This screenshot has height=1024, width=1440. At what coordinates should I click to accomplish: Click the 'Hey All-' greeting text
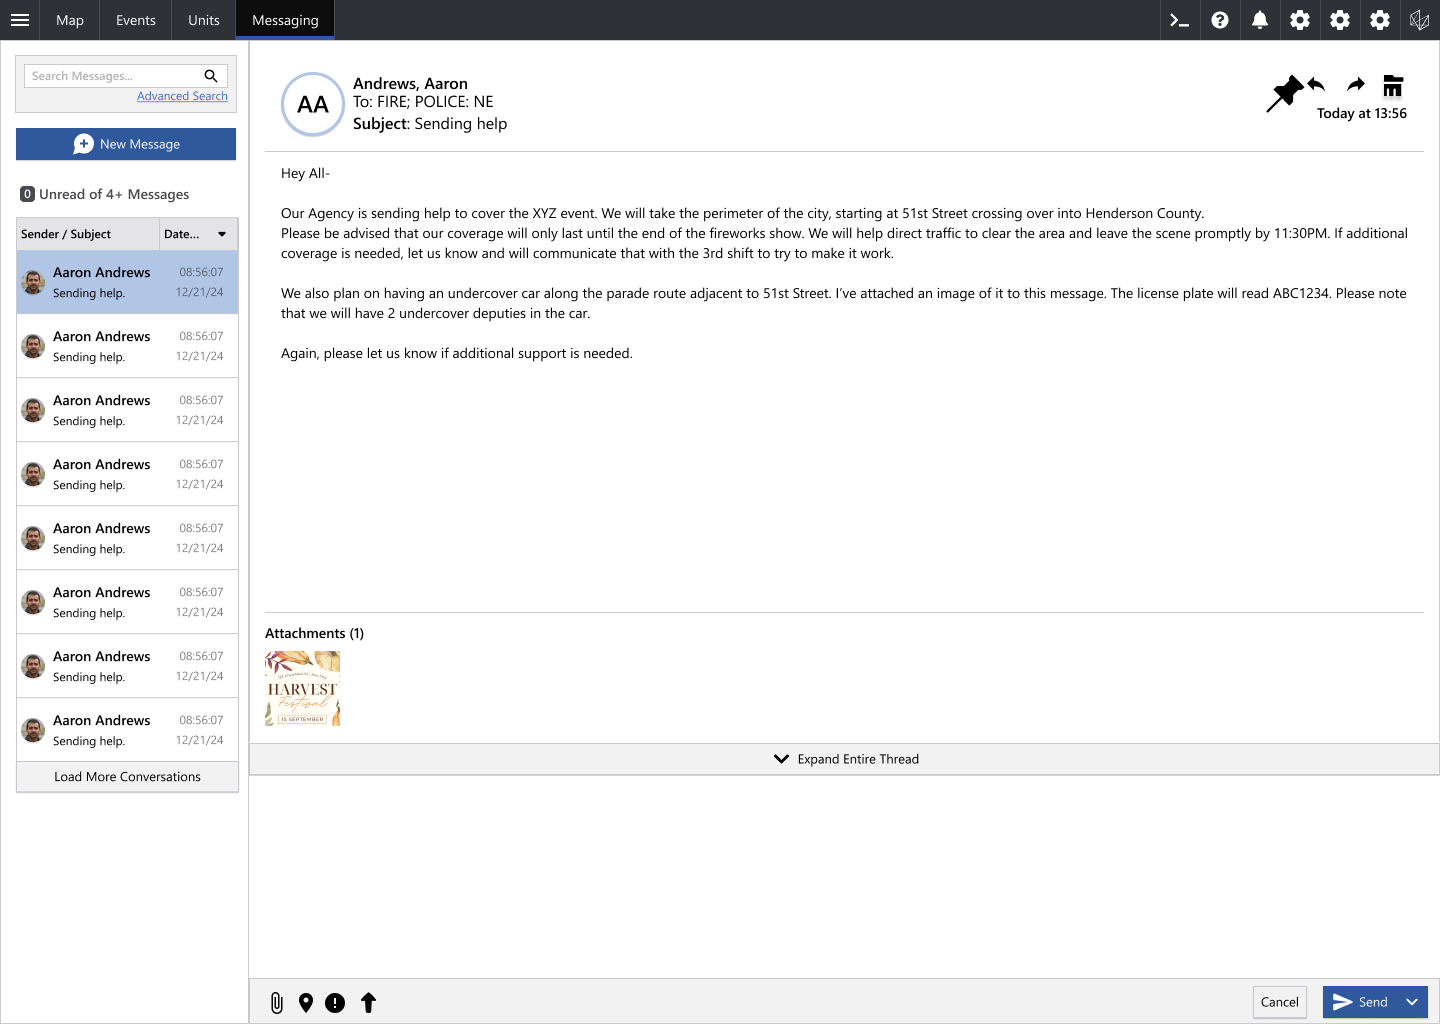pos(305,173)
